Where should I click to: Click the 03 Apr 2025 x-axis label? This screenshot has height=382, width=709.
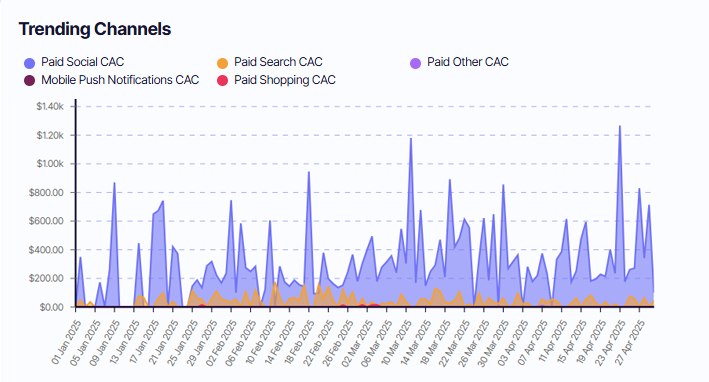tap(513, 342)
